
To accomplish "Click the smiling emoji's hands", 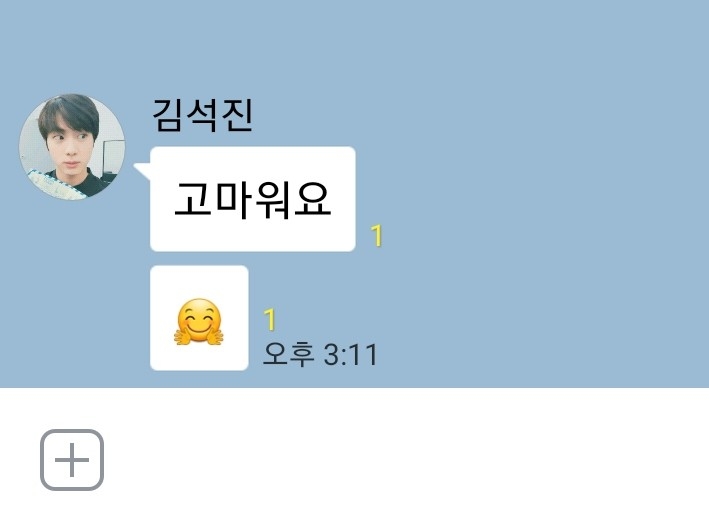I will coord(199,337).
